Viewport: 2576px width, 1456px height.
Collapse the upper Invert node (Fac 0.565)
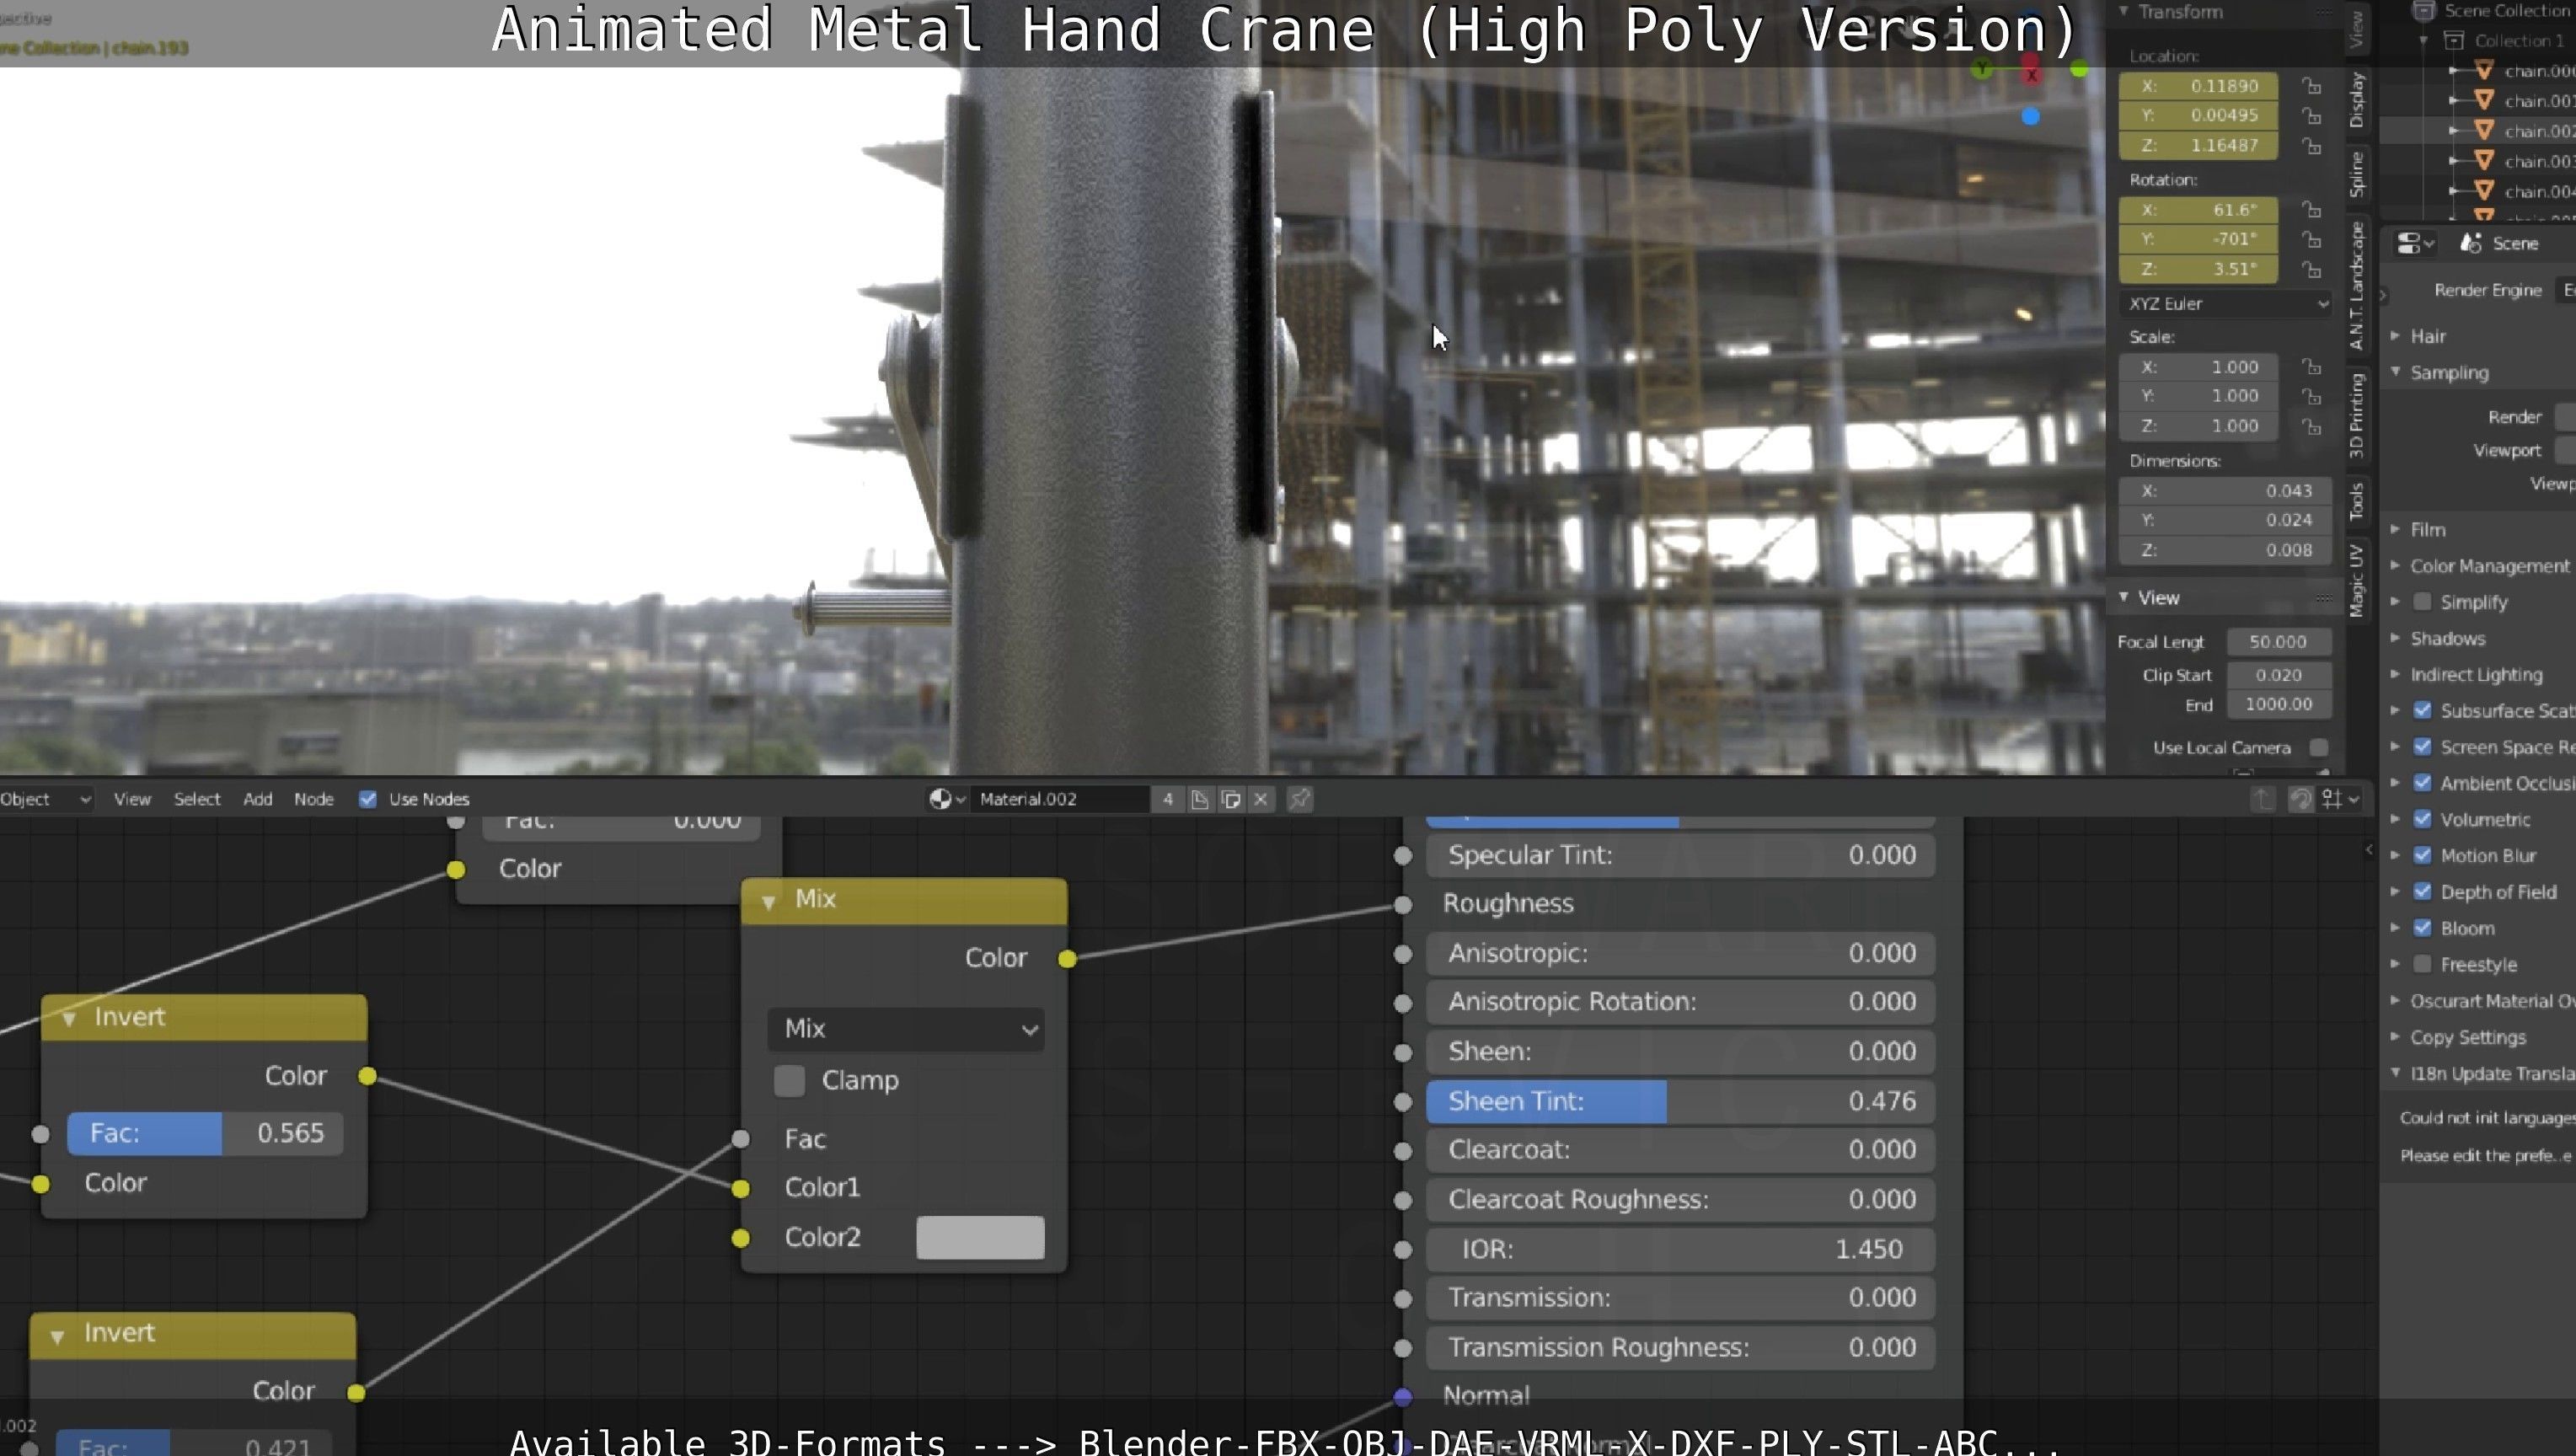[68, 1019]
